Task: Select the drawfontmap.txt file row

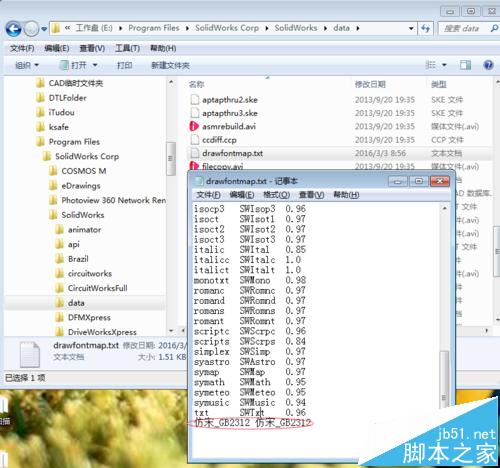Action: click(340, 153)
